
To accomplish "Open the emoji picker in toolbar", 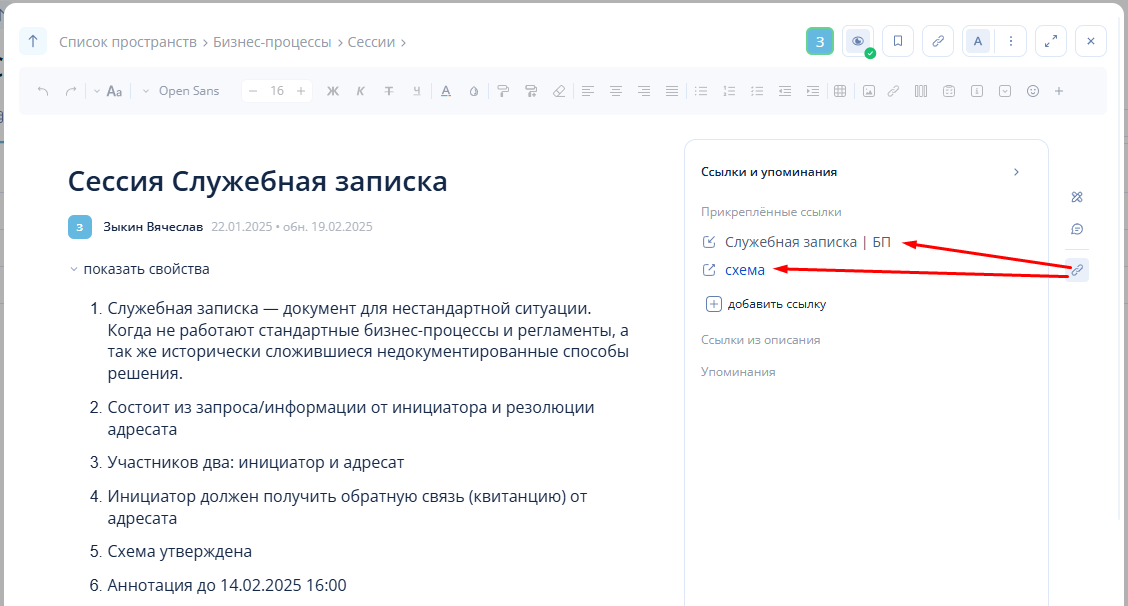I will pyautogui.click(x=1033, y=91).
